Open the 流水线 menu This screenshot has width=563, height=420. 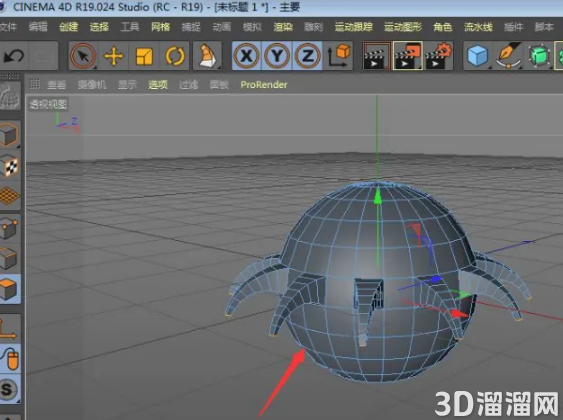(x=478, y=27)
